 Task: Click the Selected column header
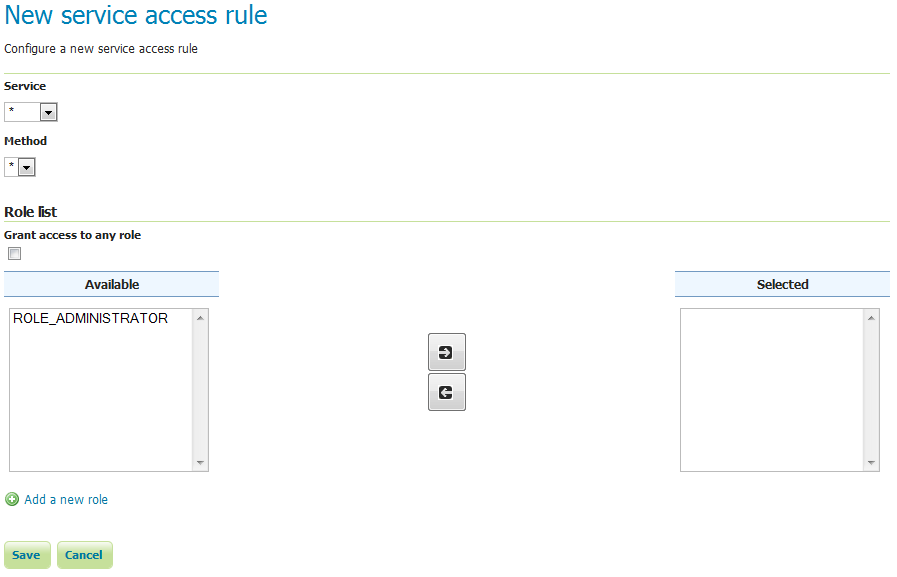pos(782,285)
